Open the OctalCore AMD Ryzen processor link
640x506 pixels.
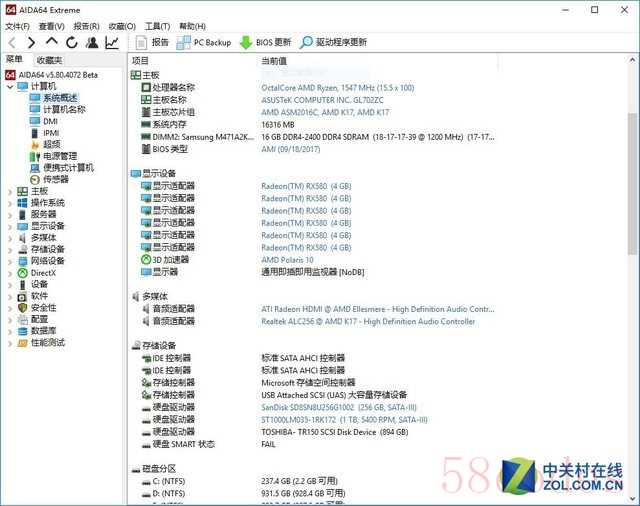[338, 88]
